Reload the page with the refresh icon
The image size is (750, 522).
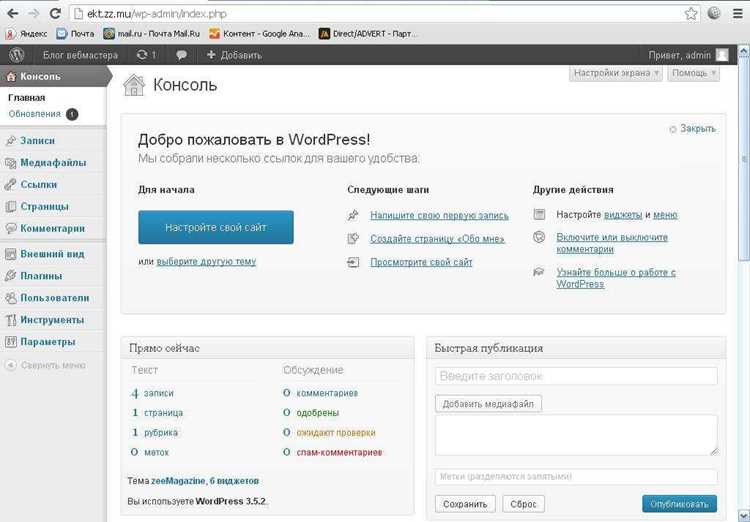point(55,13)
